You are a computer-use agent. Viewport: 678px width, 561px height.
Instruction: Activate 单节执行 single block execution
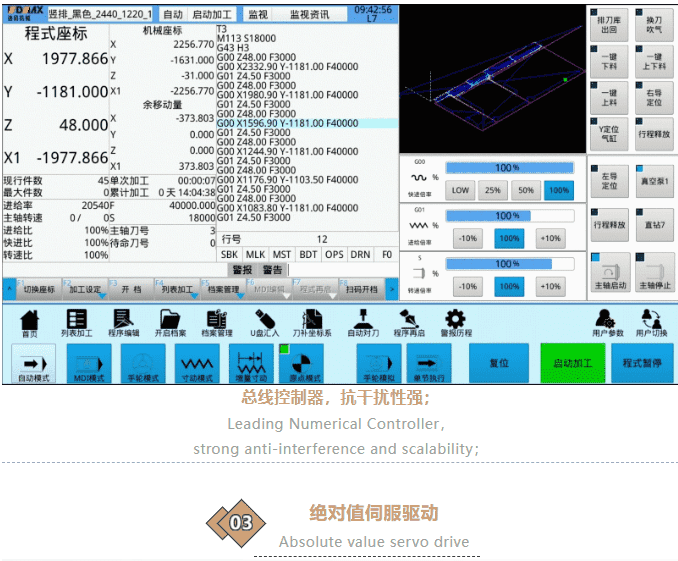coord(429,364)
